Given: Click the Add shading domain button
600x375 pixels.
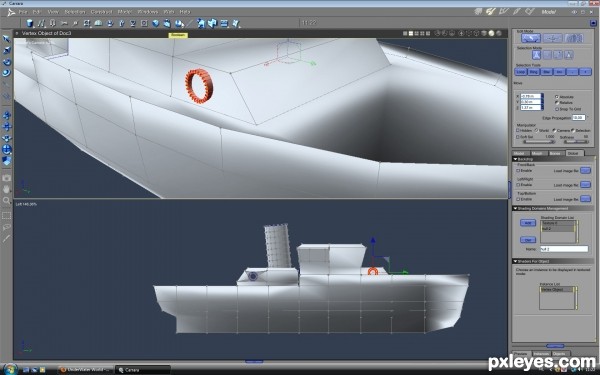Looking at the screenshot, I should (x=528, y=223).
